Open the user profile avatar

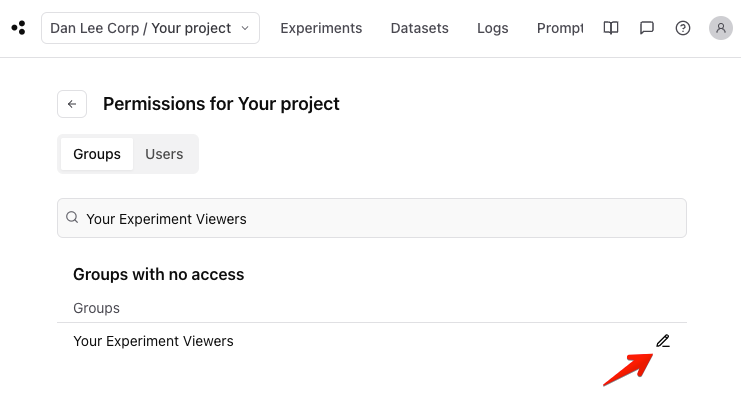pyautogui.click(x=721, y=28)
